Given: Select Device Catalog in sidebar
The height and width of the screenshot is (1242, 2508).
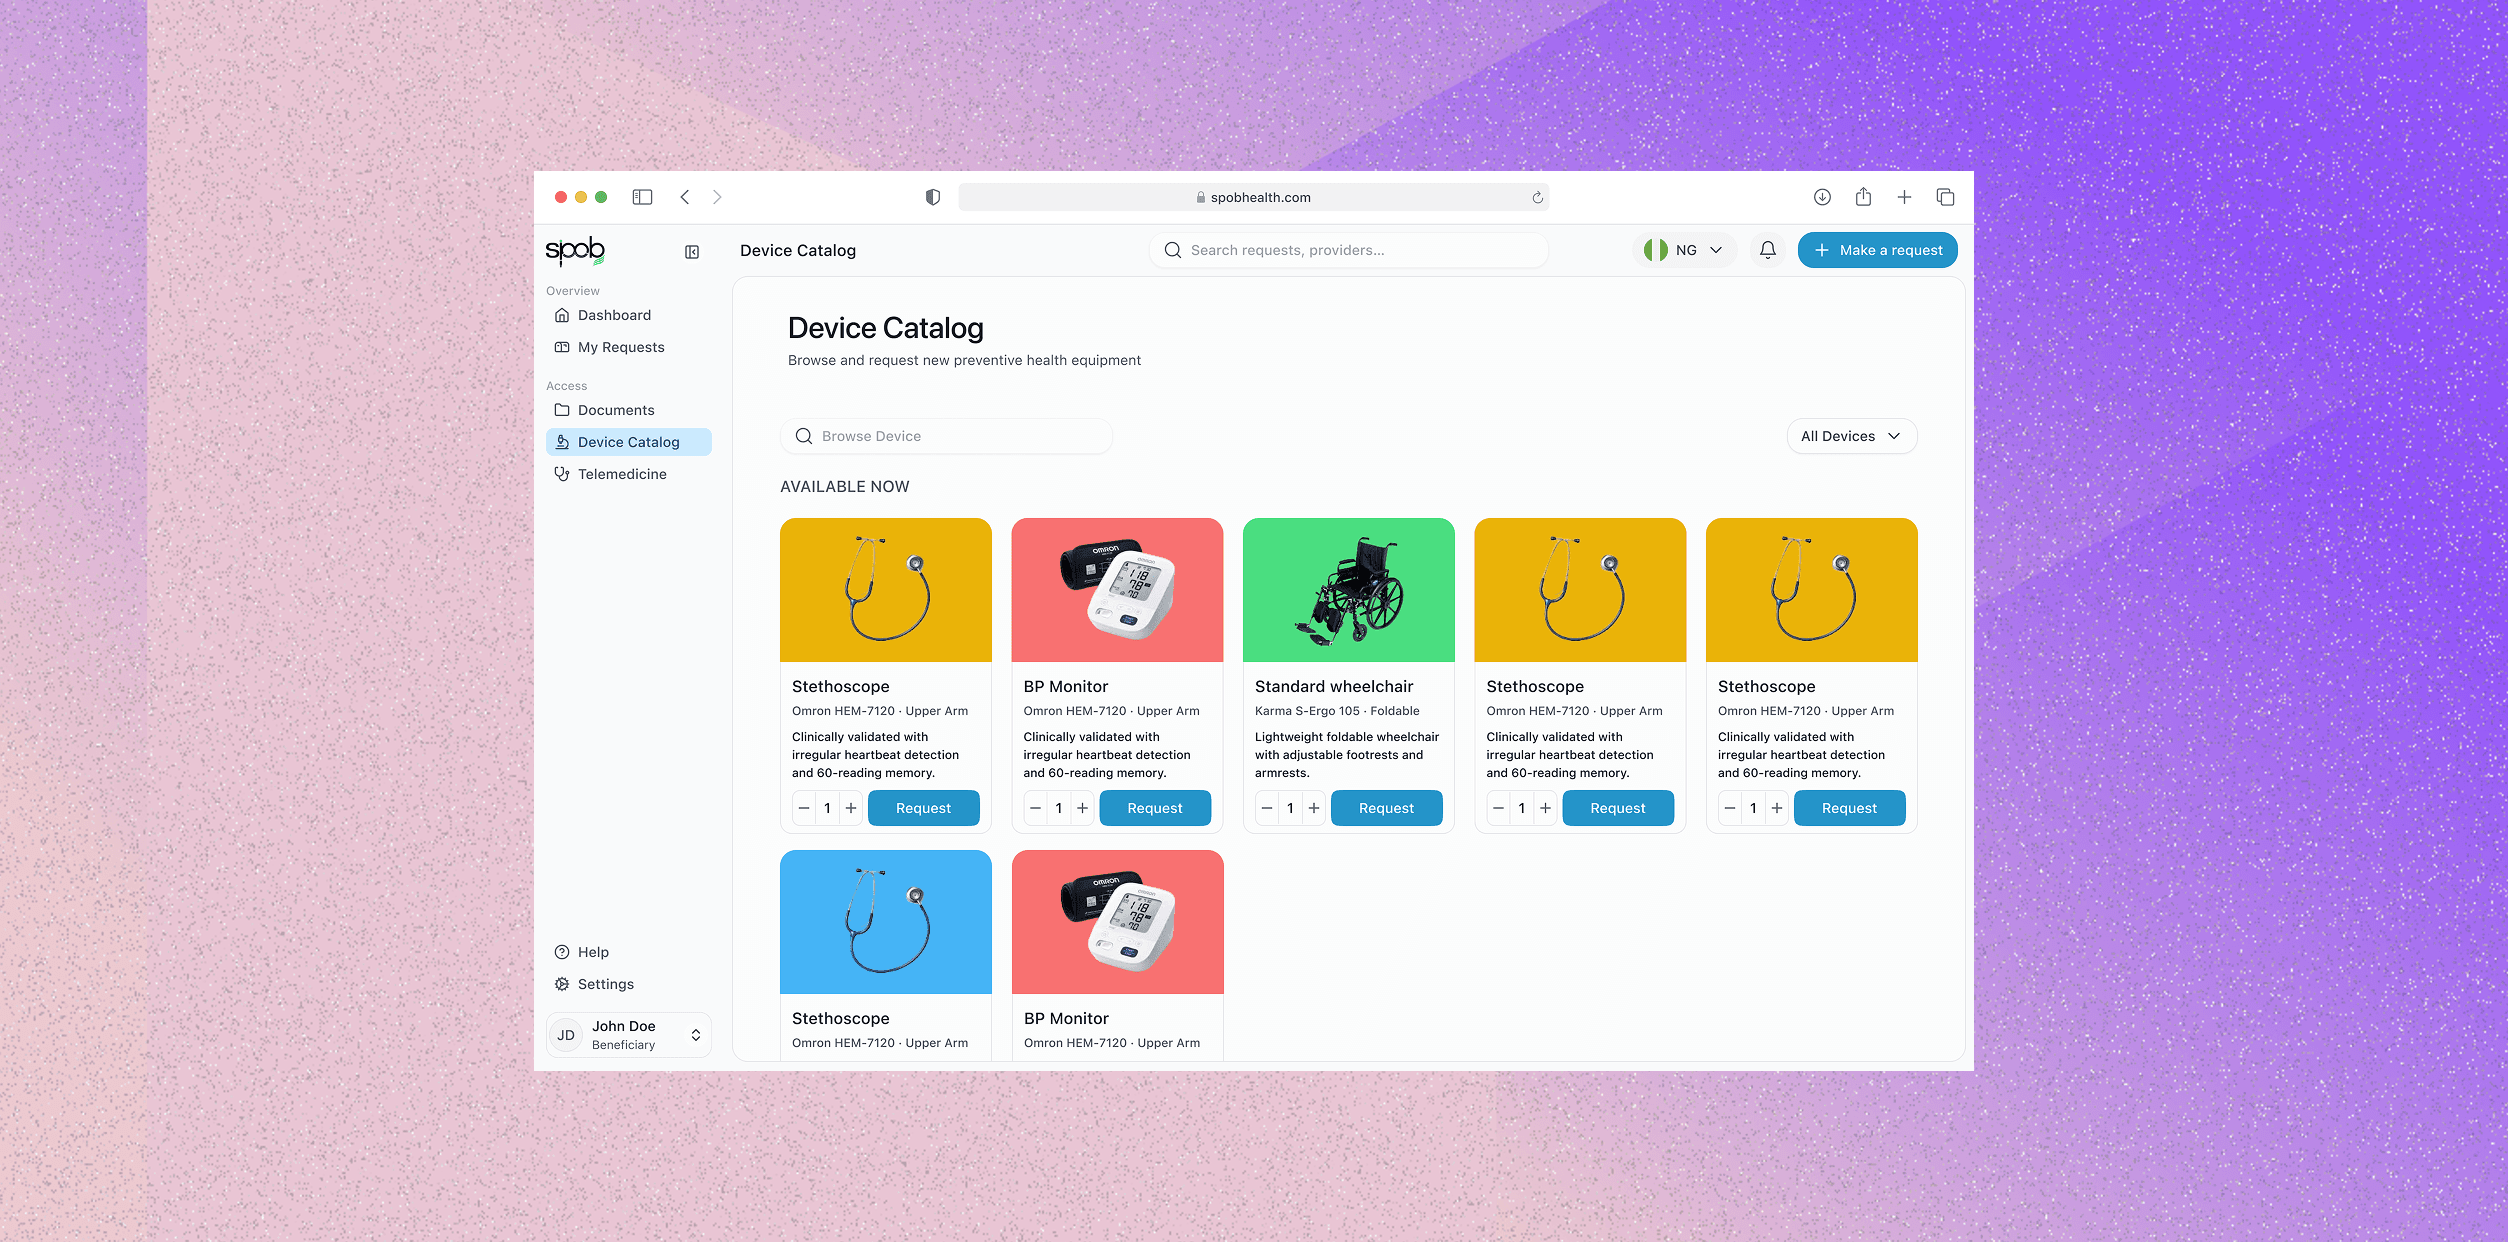Looking at the screenshot, I should 628,442.
